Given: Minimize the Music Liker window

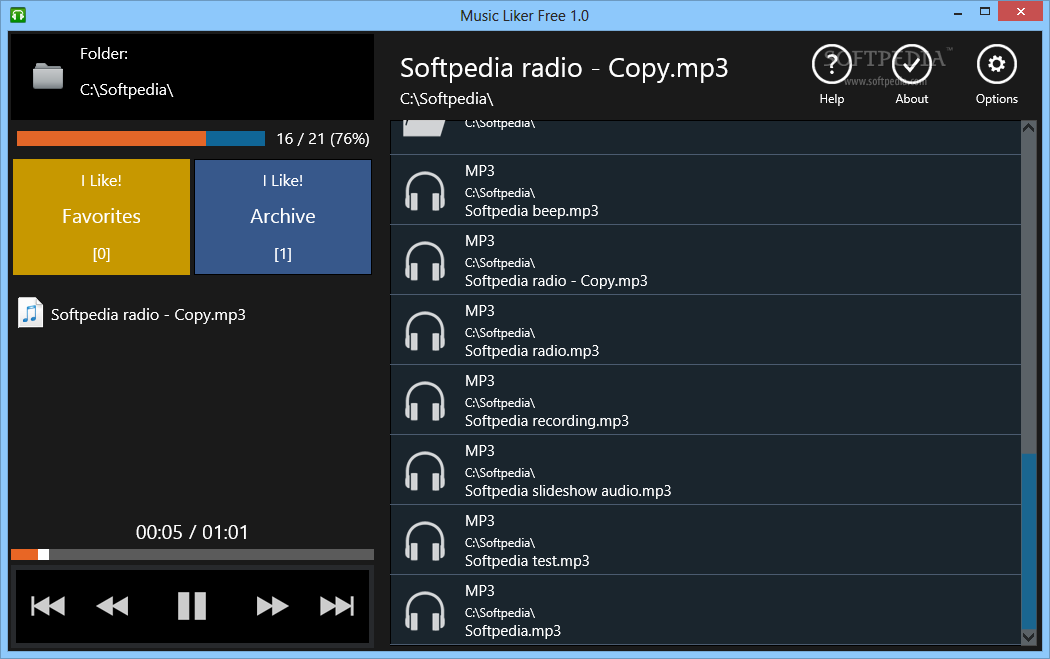Looking at the screenshot, I should (x=958, y=12).
